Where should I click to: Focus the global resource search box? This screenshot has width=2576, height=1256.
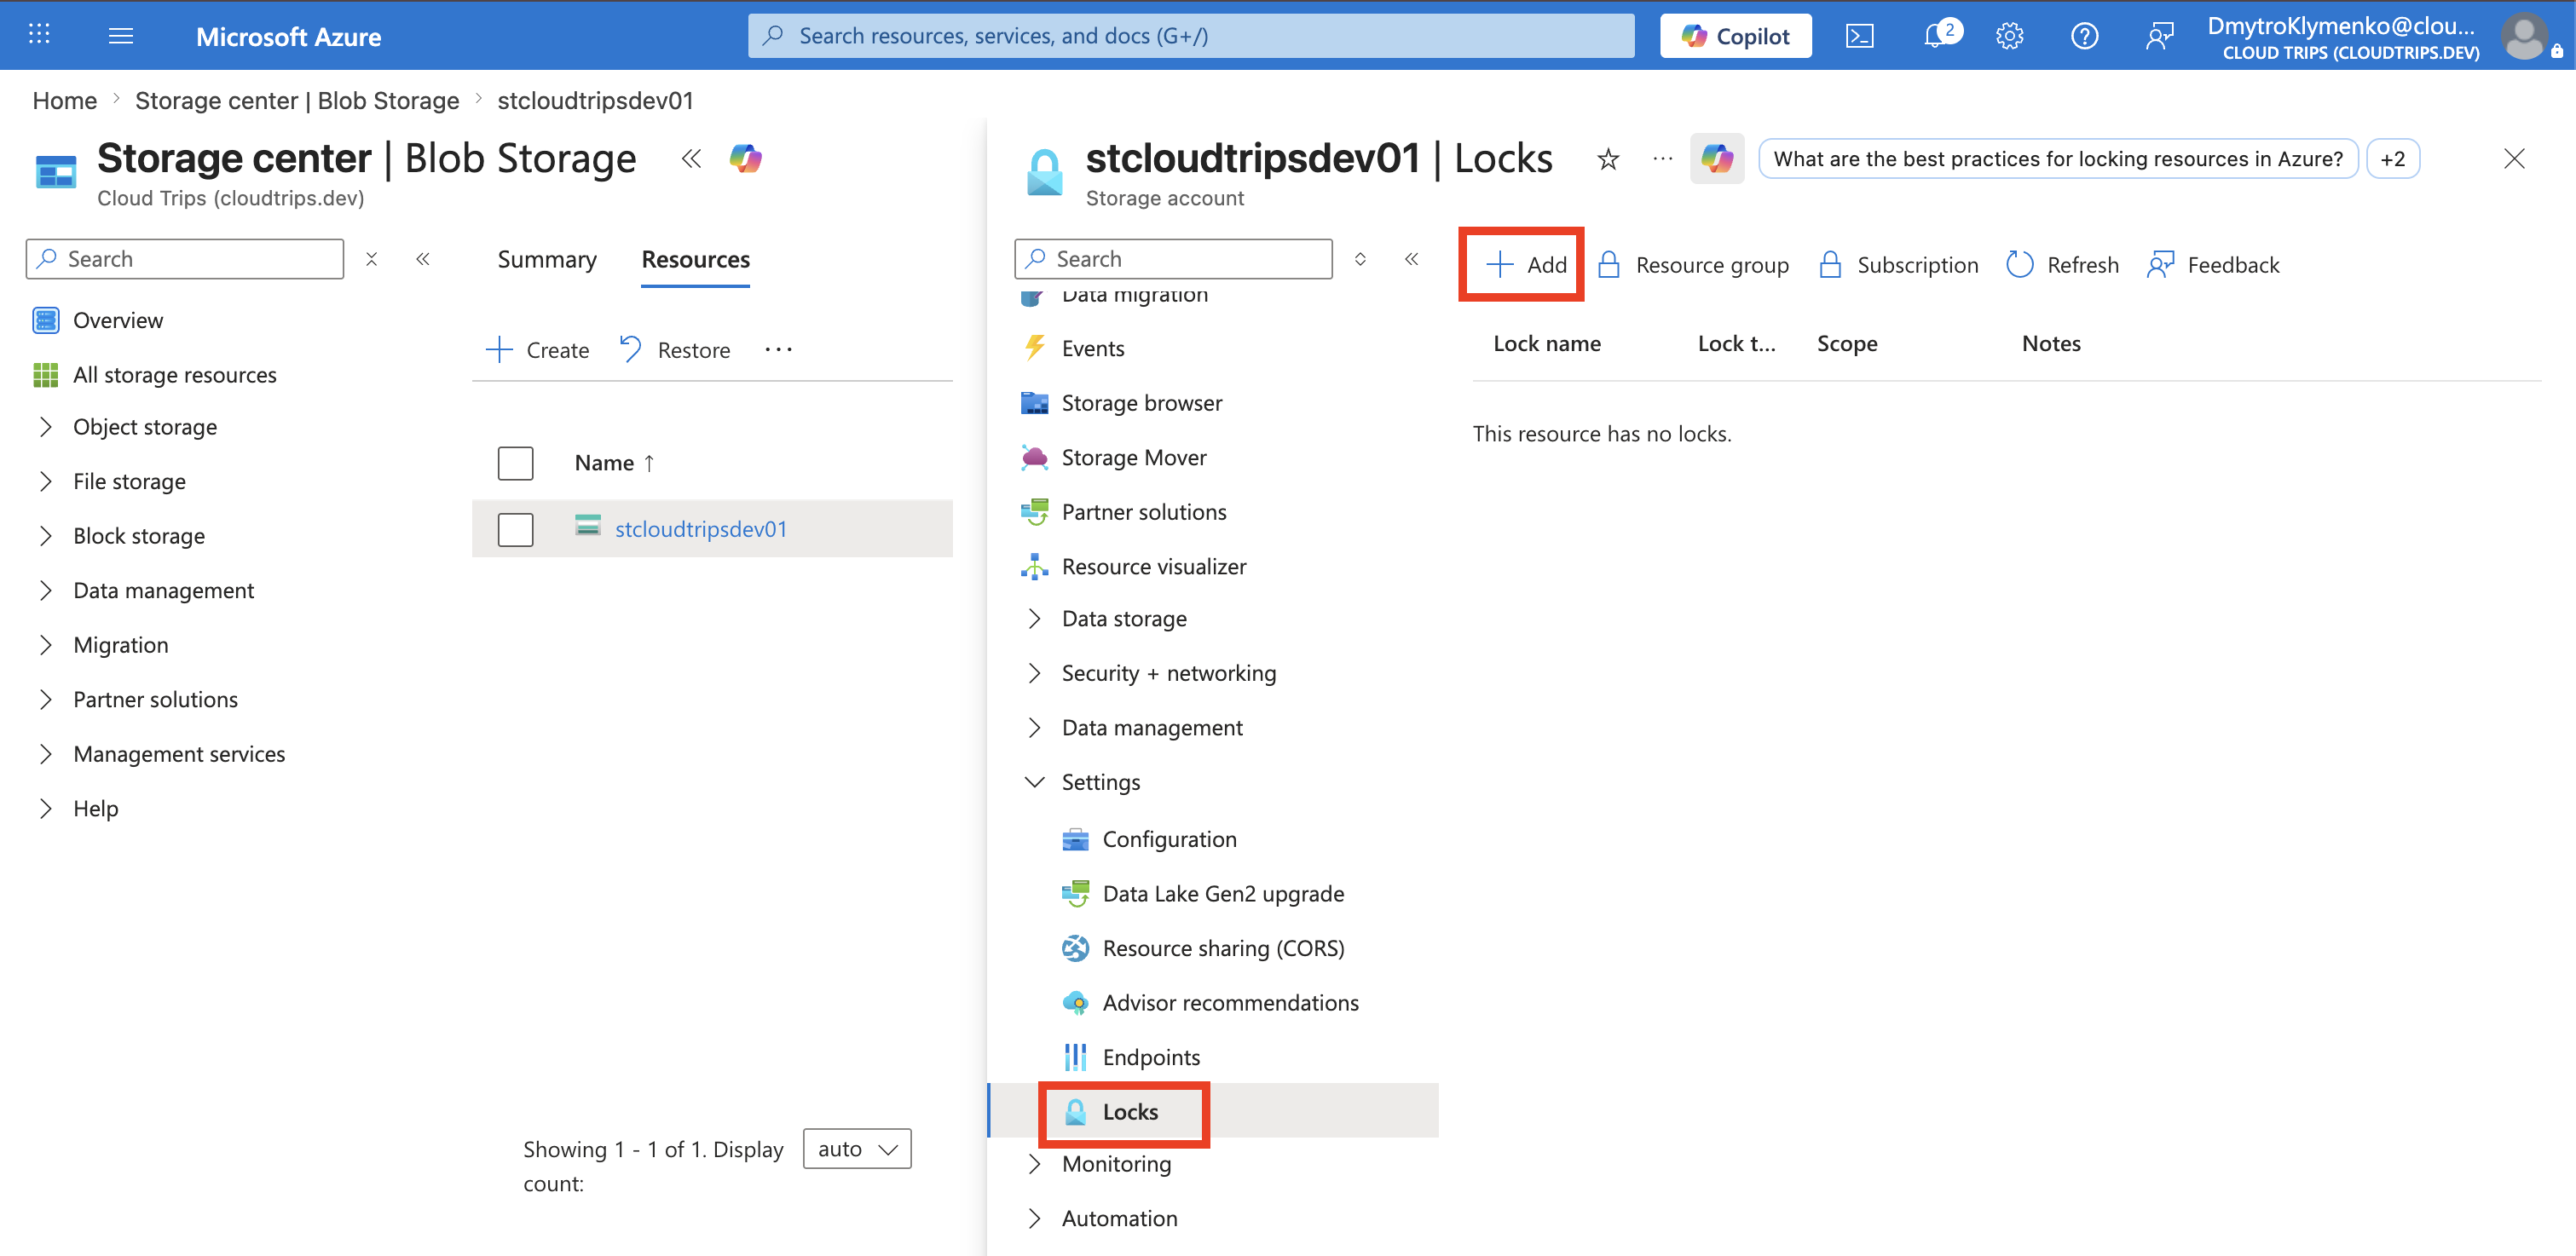(1191, 36)
